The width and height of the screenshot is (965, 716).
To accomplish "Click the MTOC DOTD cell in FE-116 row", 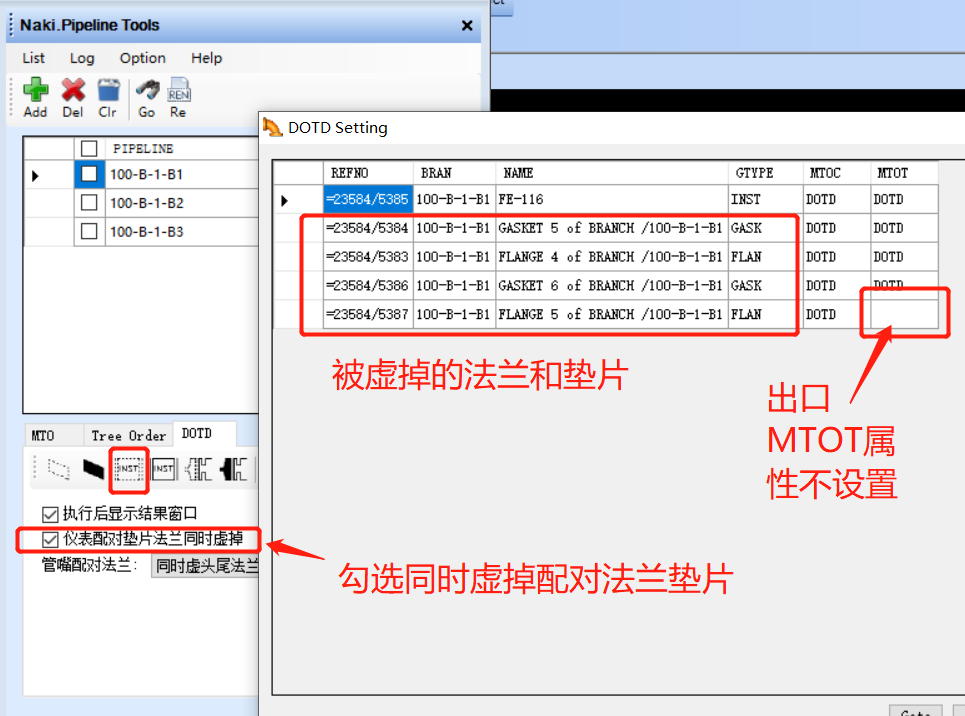I will 836,199.
